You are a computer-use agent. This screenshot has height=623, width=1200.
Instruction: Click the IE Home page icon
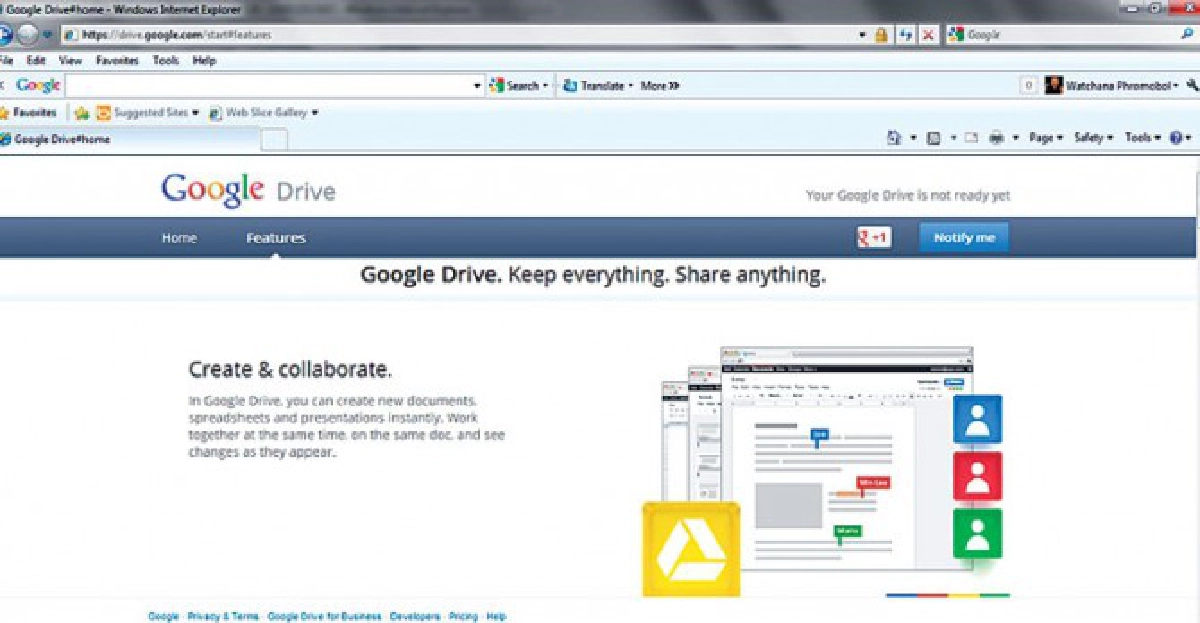895,138
